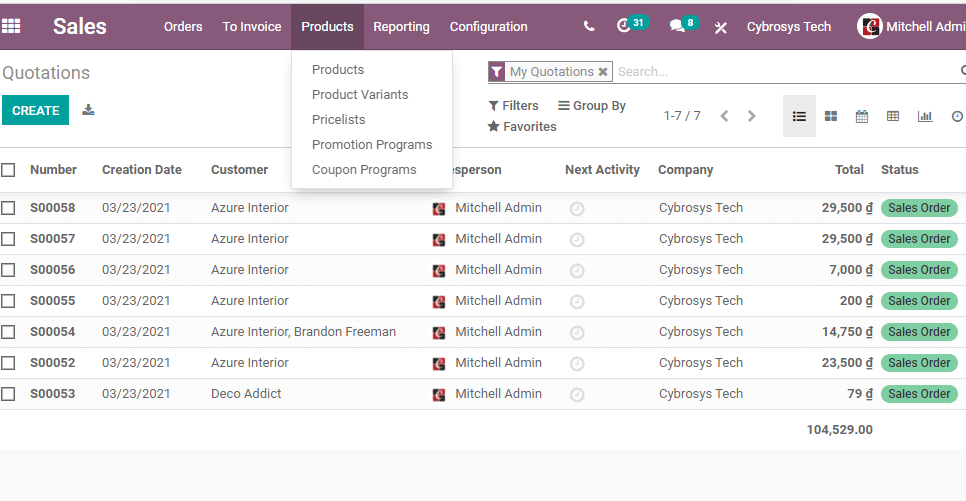This screenshot has width=966, height=501.
Task: Open the Orders menu dropdown
Action: (x=183, y=26)
